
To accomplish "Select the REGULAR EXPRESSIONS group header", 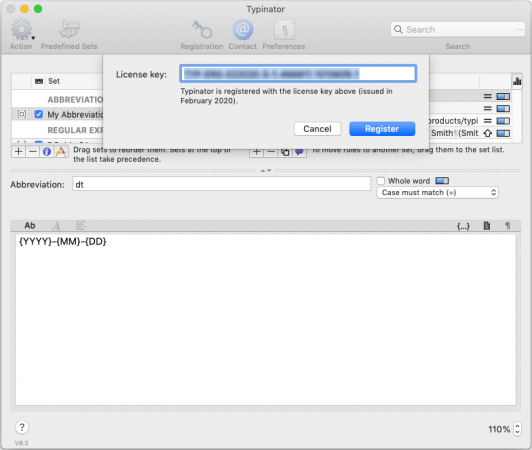I will (x=75, y=130).
